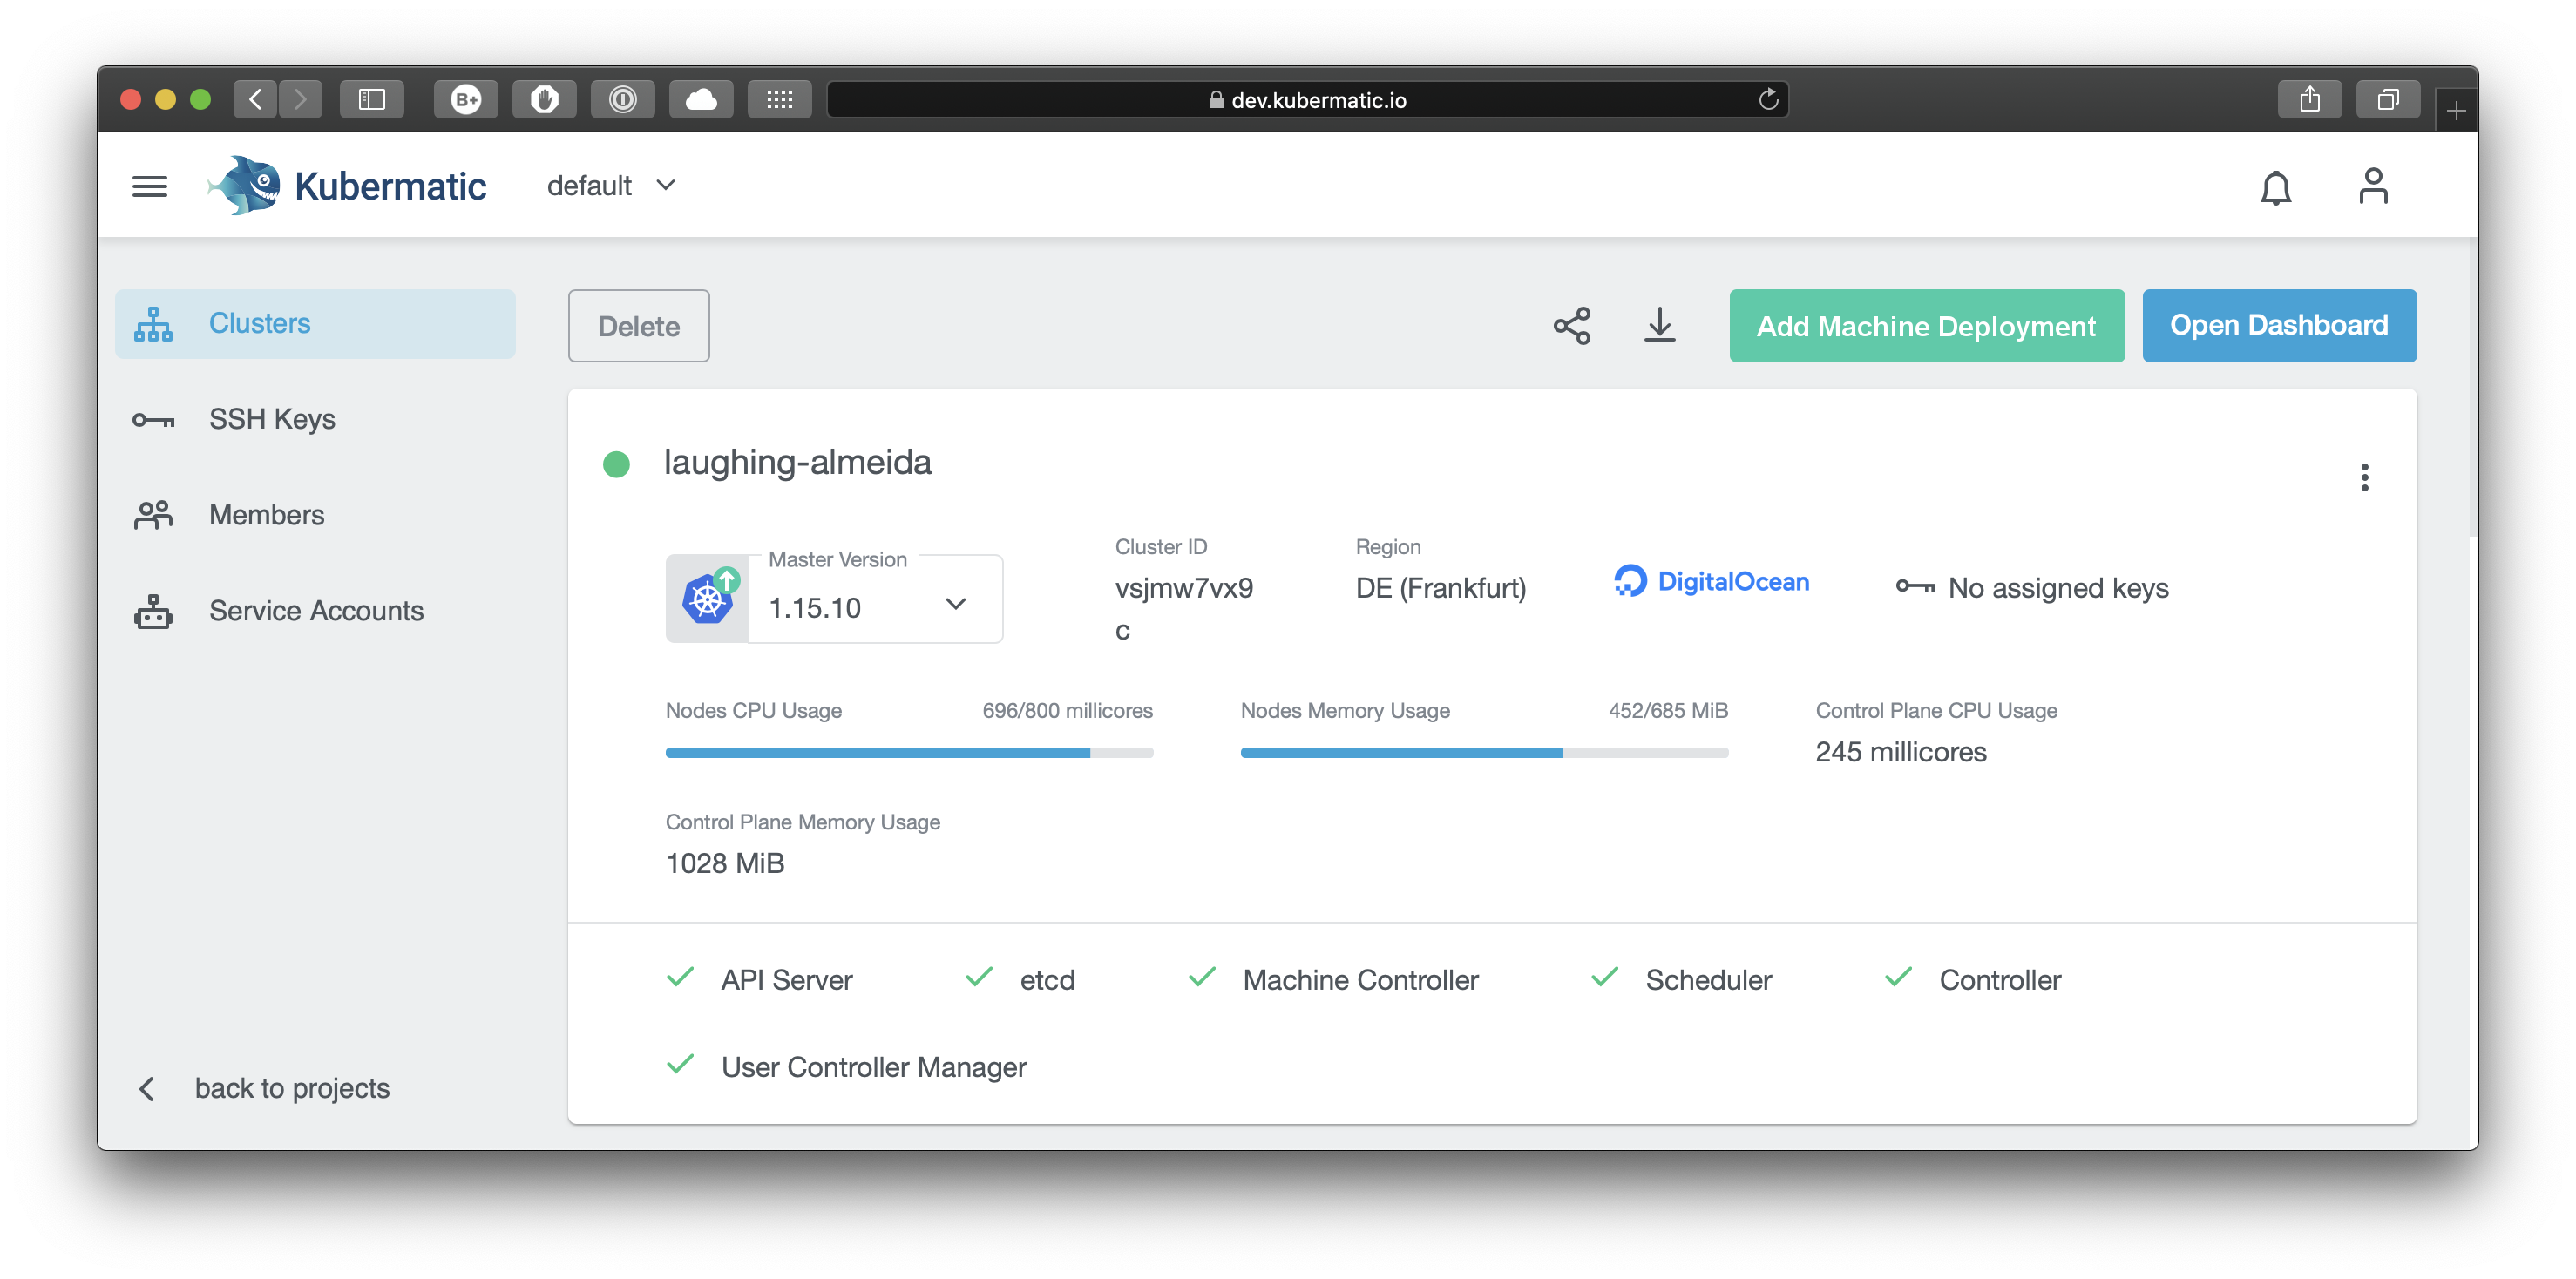Open the Members sidebar panel
2576x1279 pixels.
click(x=266, y=514)
